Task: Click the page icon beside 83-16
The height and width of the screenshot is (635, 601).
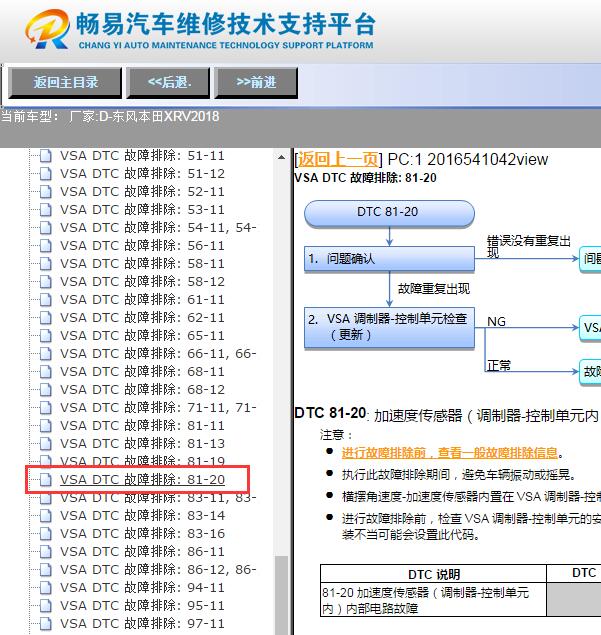Action: pyautogui.click(x=46, y=534)
